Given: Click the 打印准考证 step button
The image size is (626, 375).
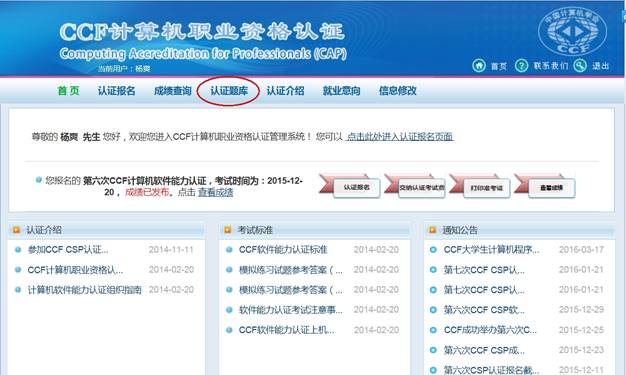Looking at the screenshot, I should click(487, 188).
